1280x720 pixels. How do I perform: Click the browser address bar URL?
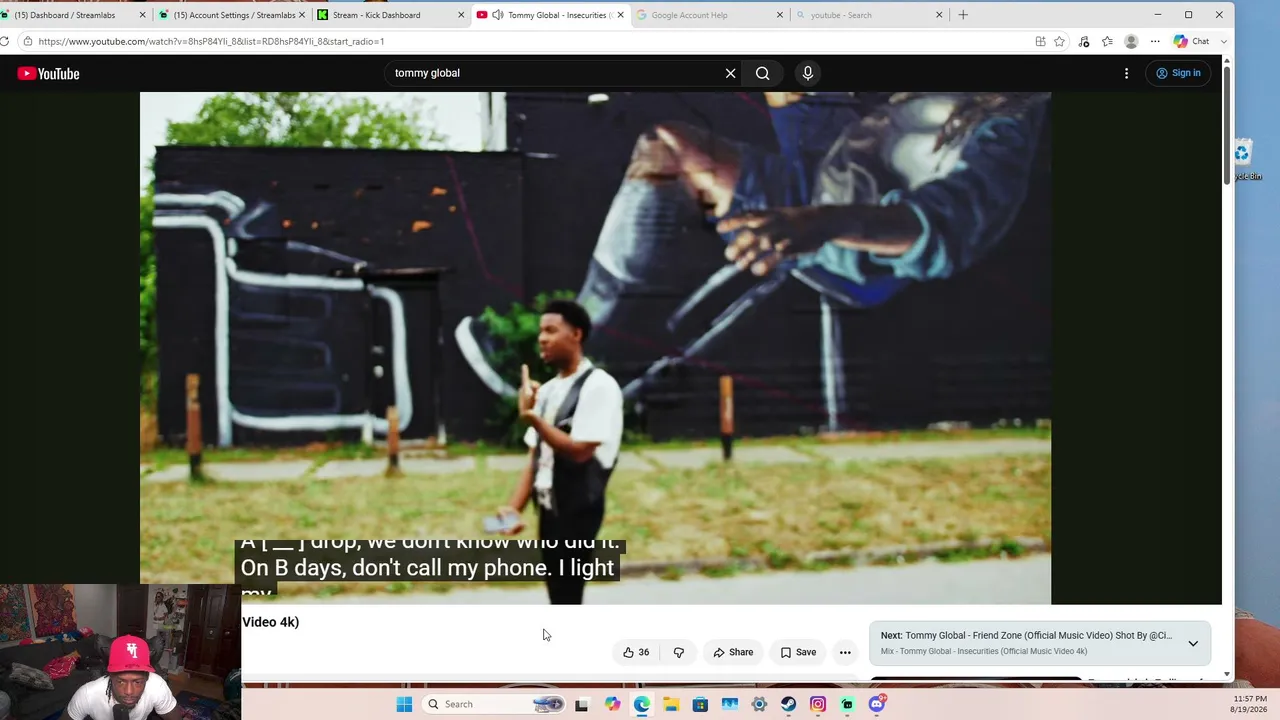tap(211, 41)
